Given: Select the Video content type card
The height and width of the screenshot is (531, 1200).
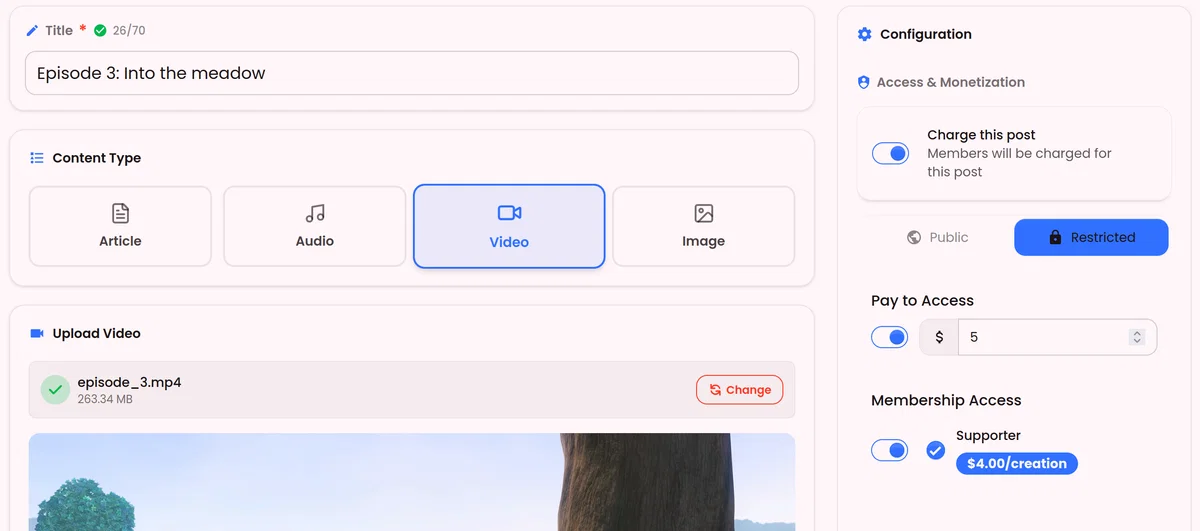Looking at the screenshot, I should (x=509, y=226).
